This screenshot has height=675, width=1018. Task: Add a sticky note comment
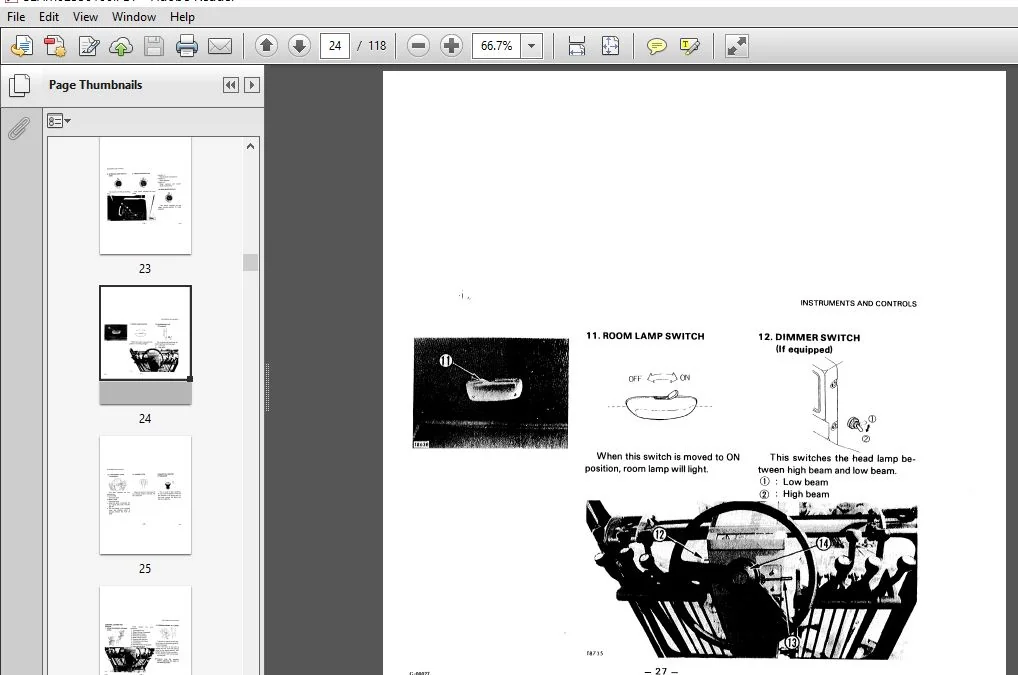[x=656, y=46]
